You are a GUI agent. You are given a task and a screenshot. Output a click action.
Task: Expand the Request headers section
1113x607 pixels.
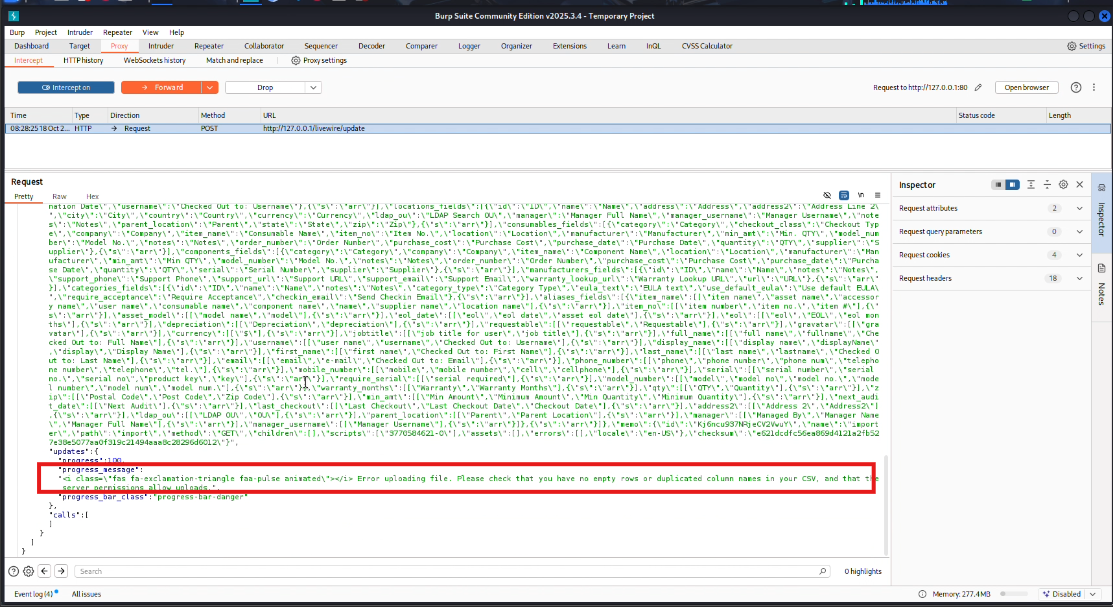tap(991, 278)
